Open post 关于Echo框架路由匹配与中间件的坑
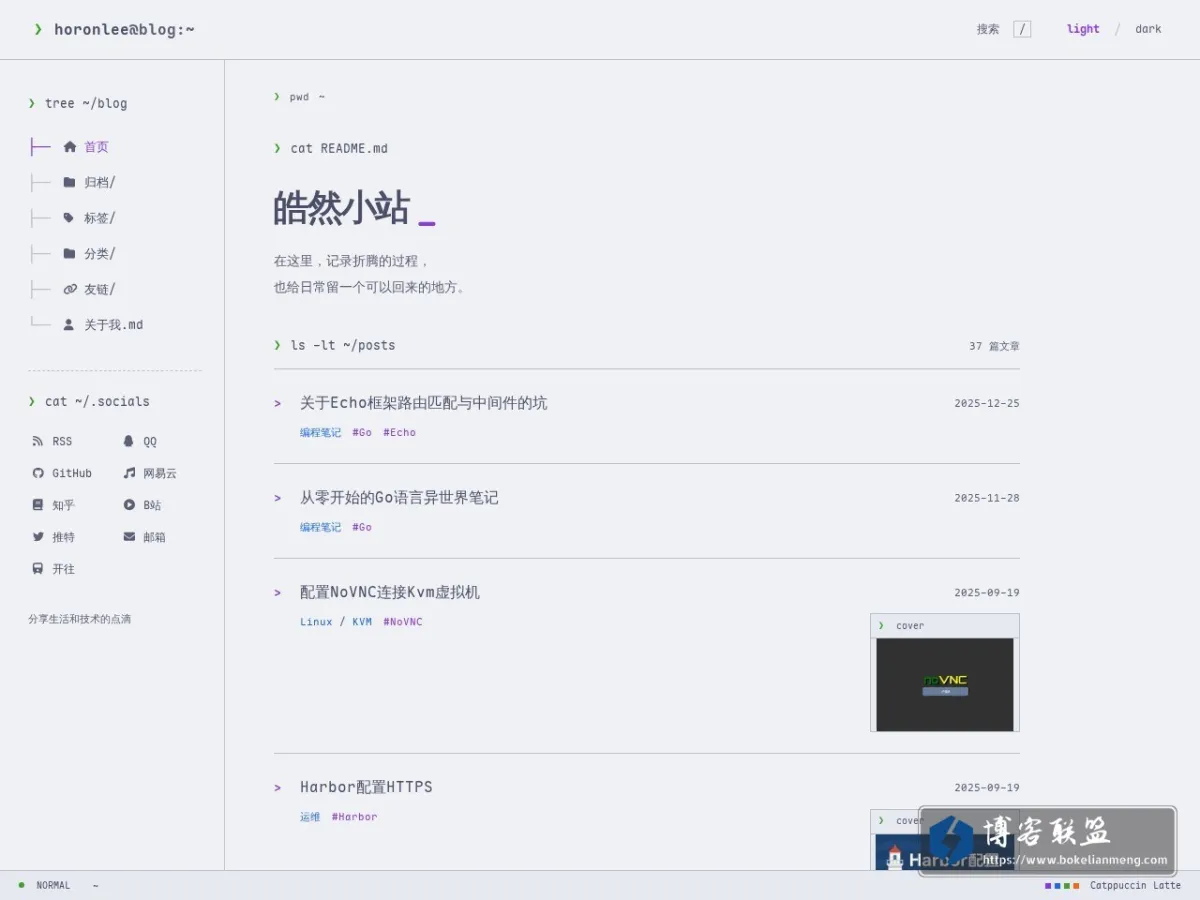The height and width of the screenshot is (900, 1200). 424,403
